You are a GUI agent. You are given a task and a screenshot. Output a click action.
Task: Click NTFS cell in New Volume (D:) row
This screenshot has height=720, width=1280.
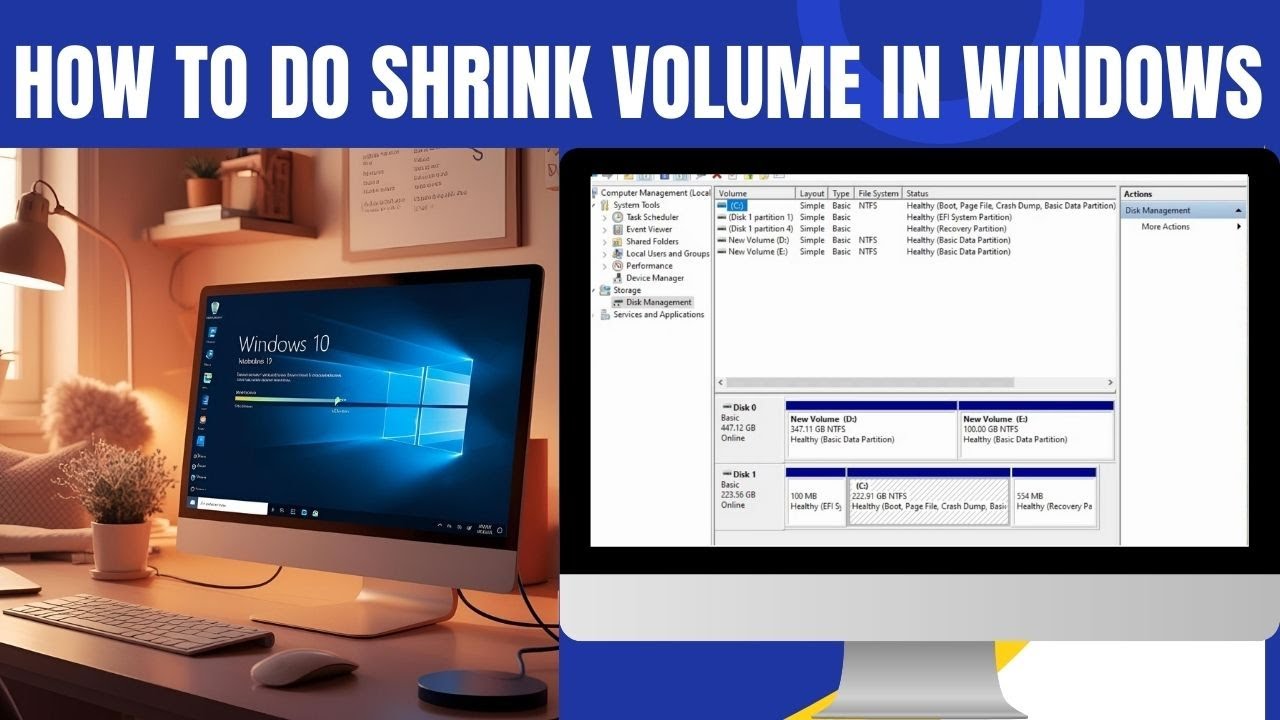pyautogui.click(x=867, y=240)
